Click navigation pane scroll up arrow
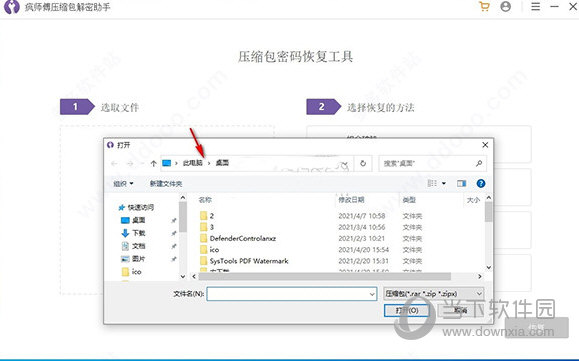Viewport: 579px width, 361px height. (183, 198)
